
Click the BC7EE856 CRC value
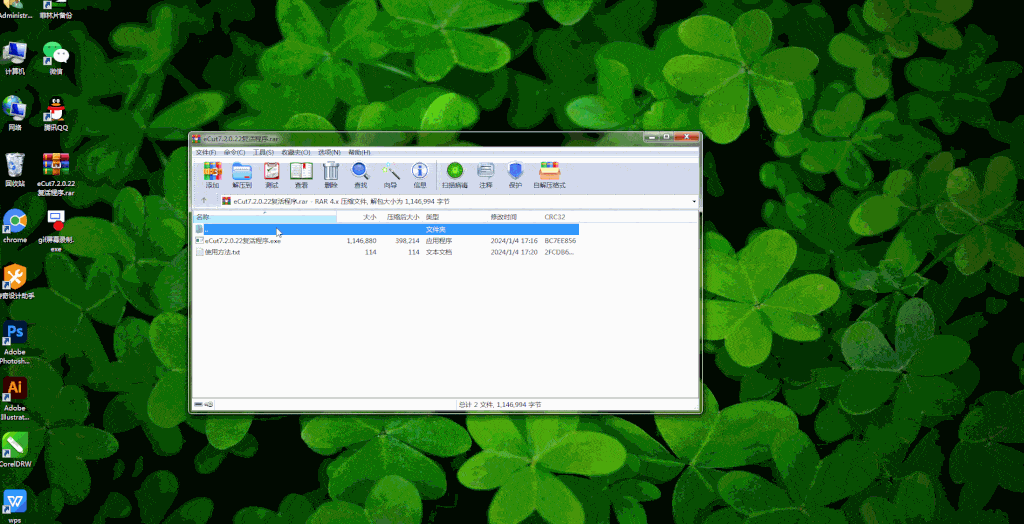(560, 240)
